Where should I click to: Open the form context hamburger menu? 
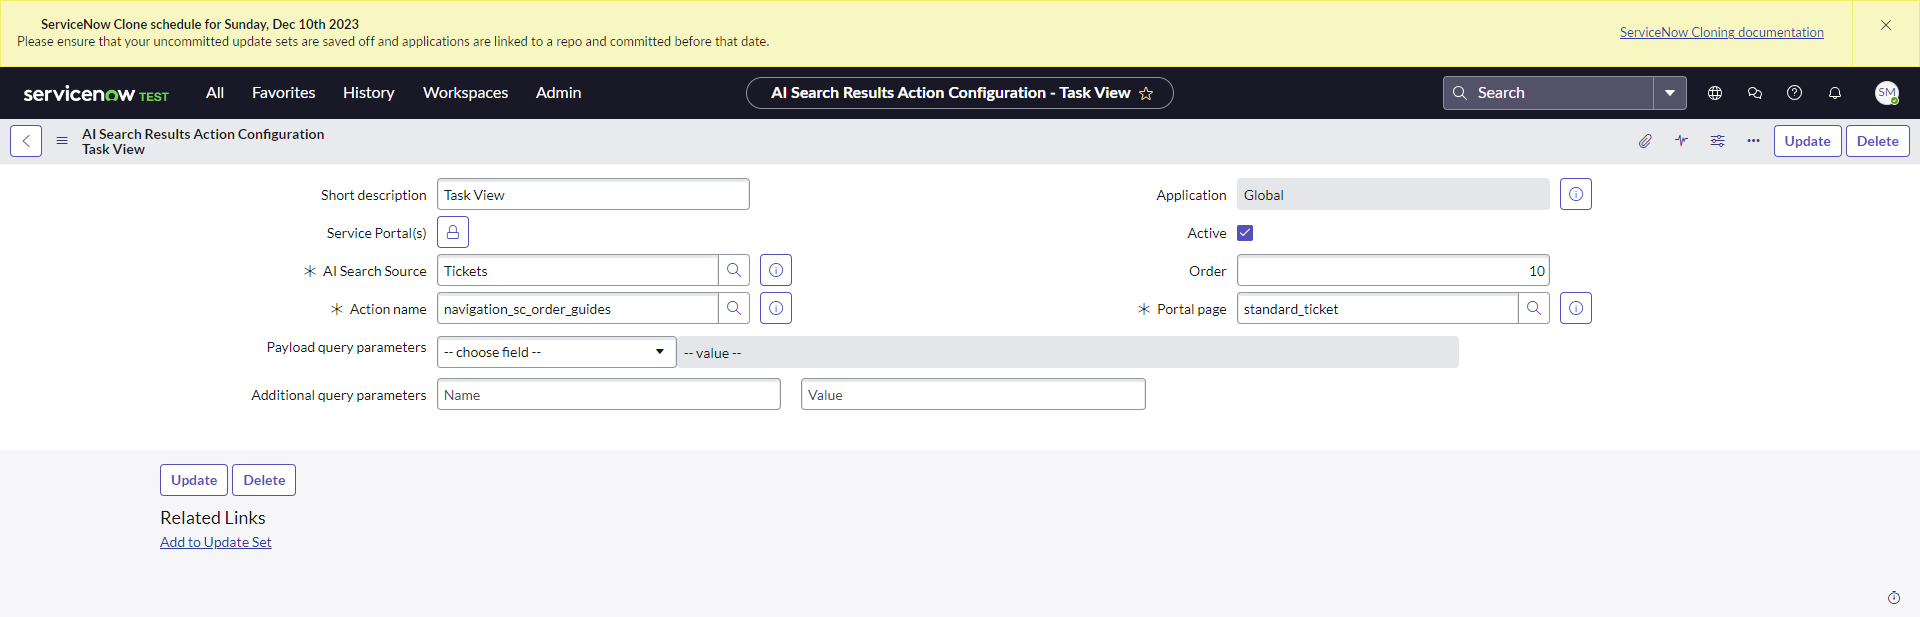pos(62,141)
